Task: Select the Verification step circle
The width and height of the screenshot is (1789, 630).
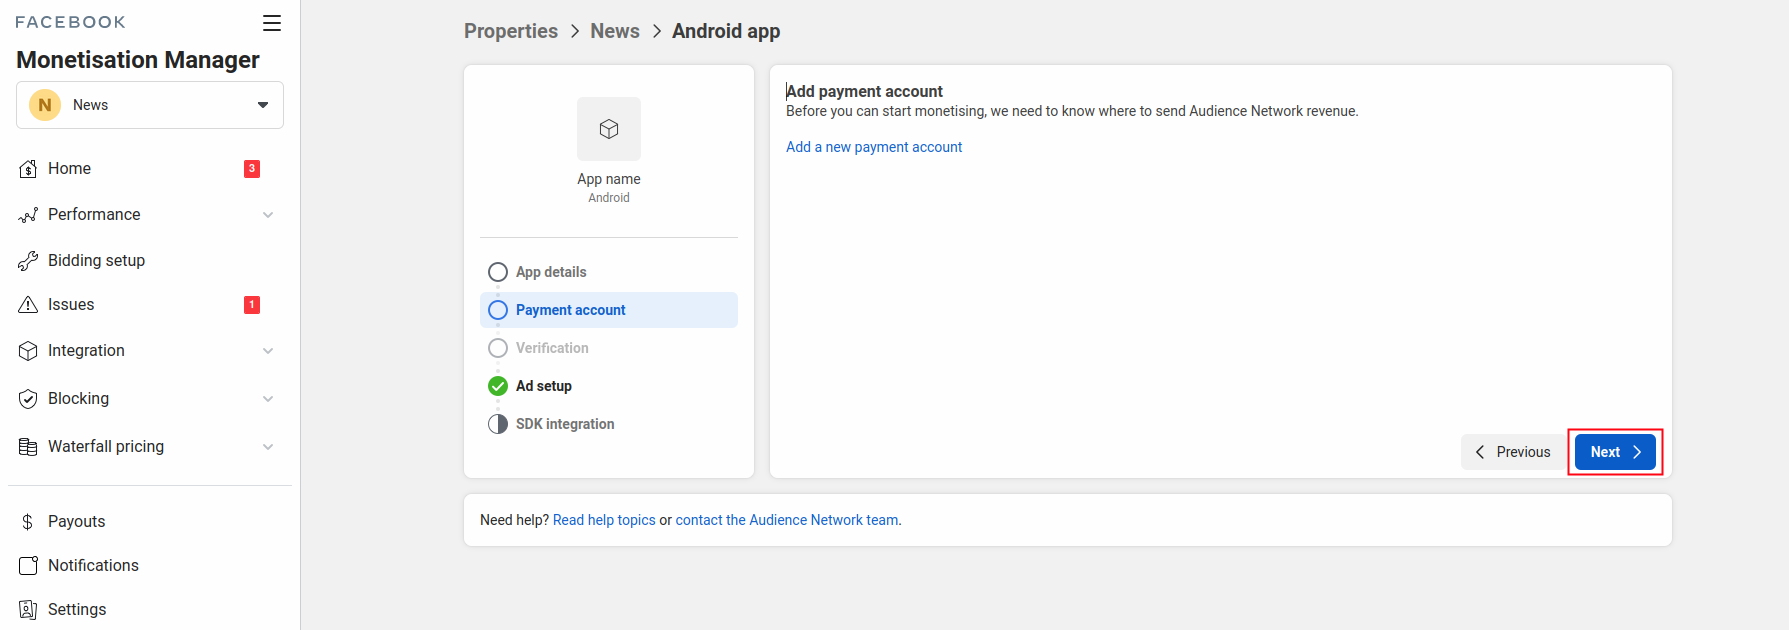Action: tap(498, 348)
